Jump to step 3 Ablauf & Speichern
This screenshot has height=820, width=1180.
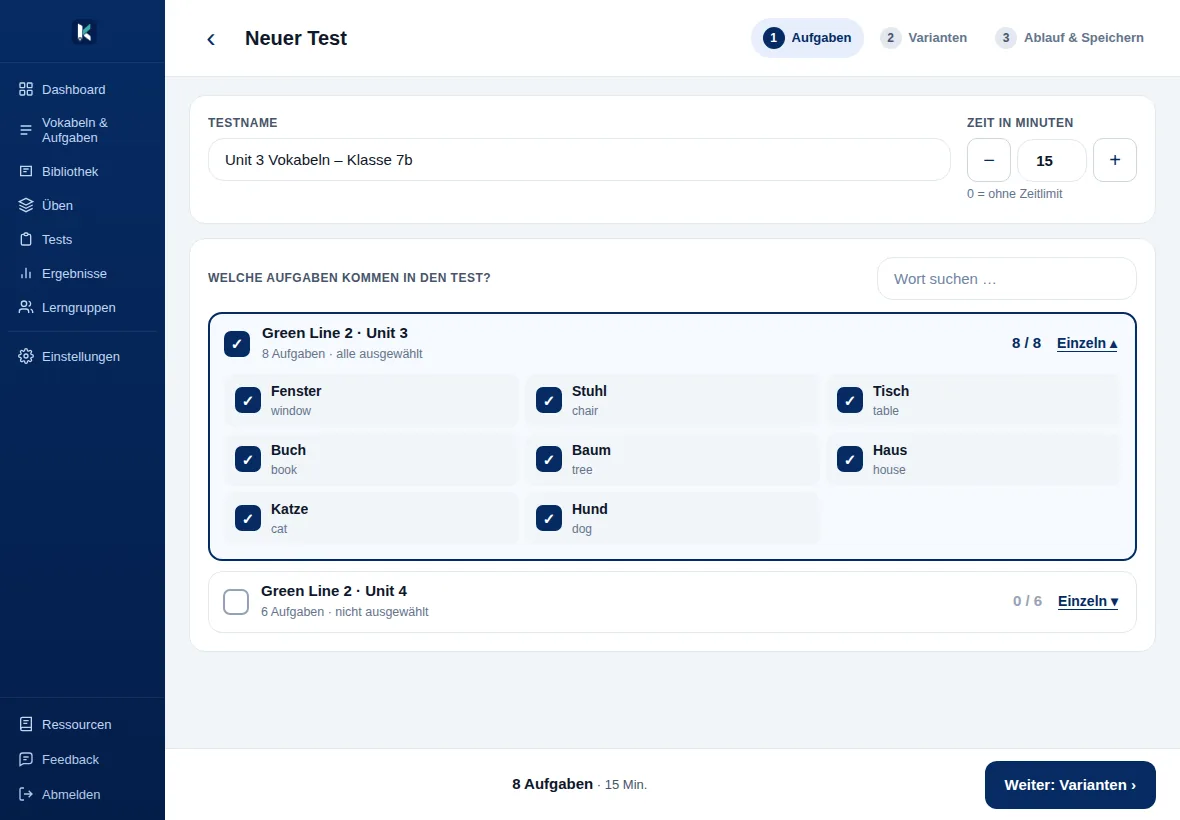coord(1069,38)
